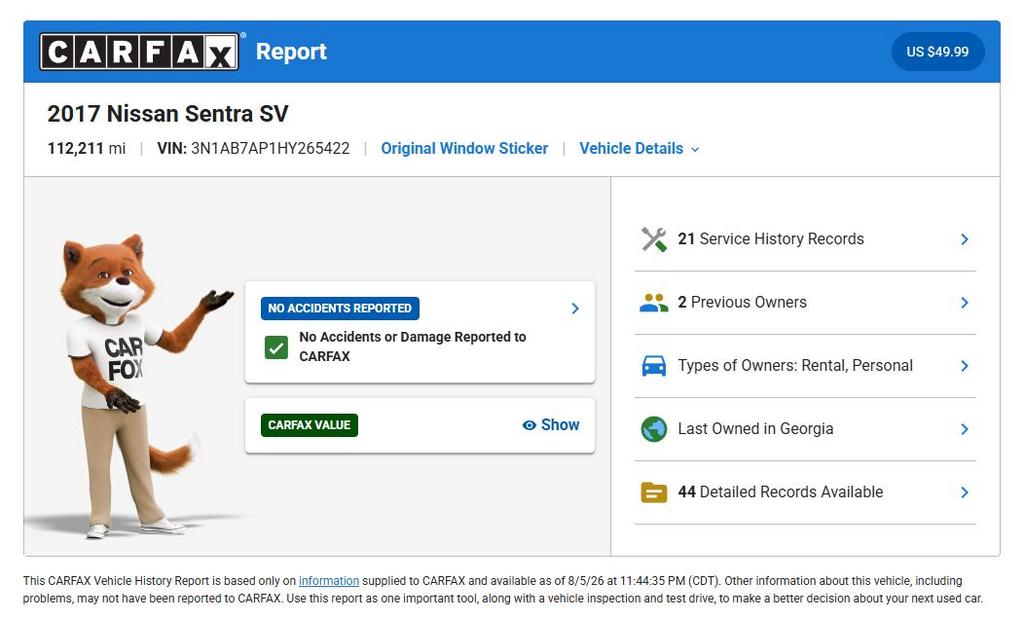The width and height of the screenshot is (1024, 619).
Task: Follow the 'information' link in disclaimer
Action: 328,580
